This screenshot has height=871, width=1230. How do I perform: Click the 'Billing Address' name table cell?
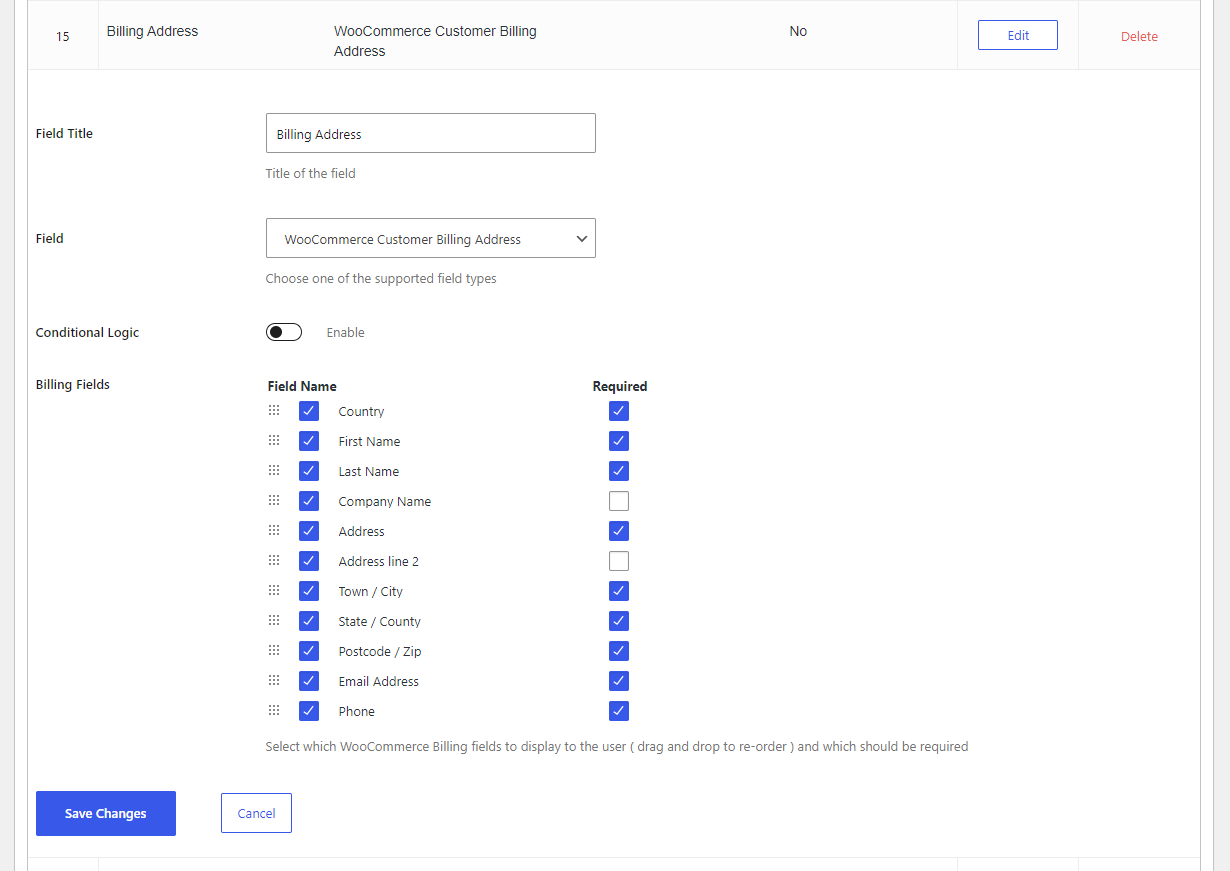[152, 31]
